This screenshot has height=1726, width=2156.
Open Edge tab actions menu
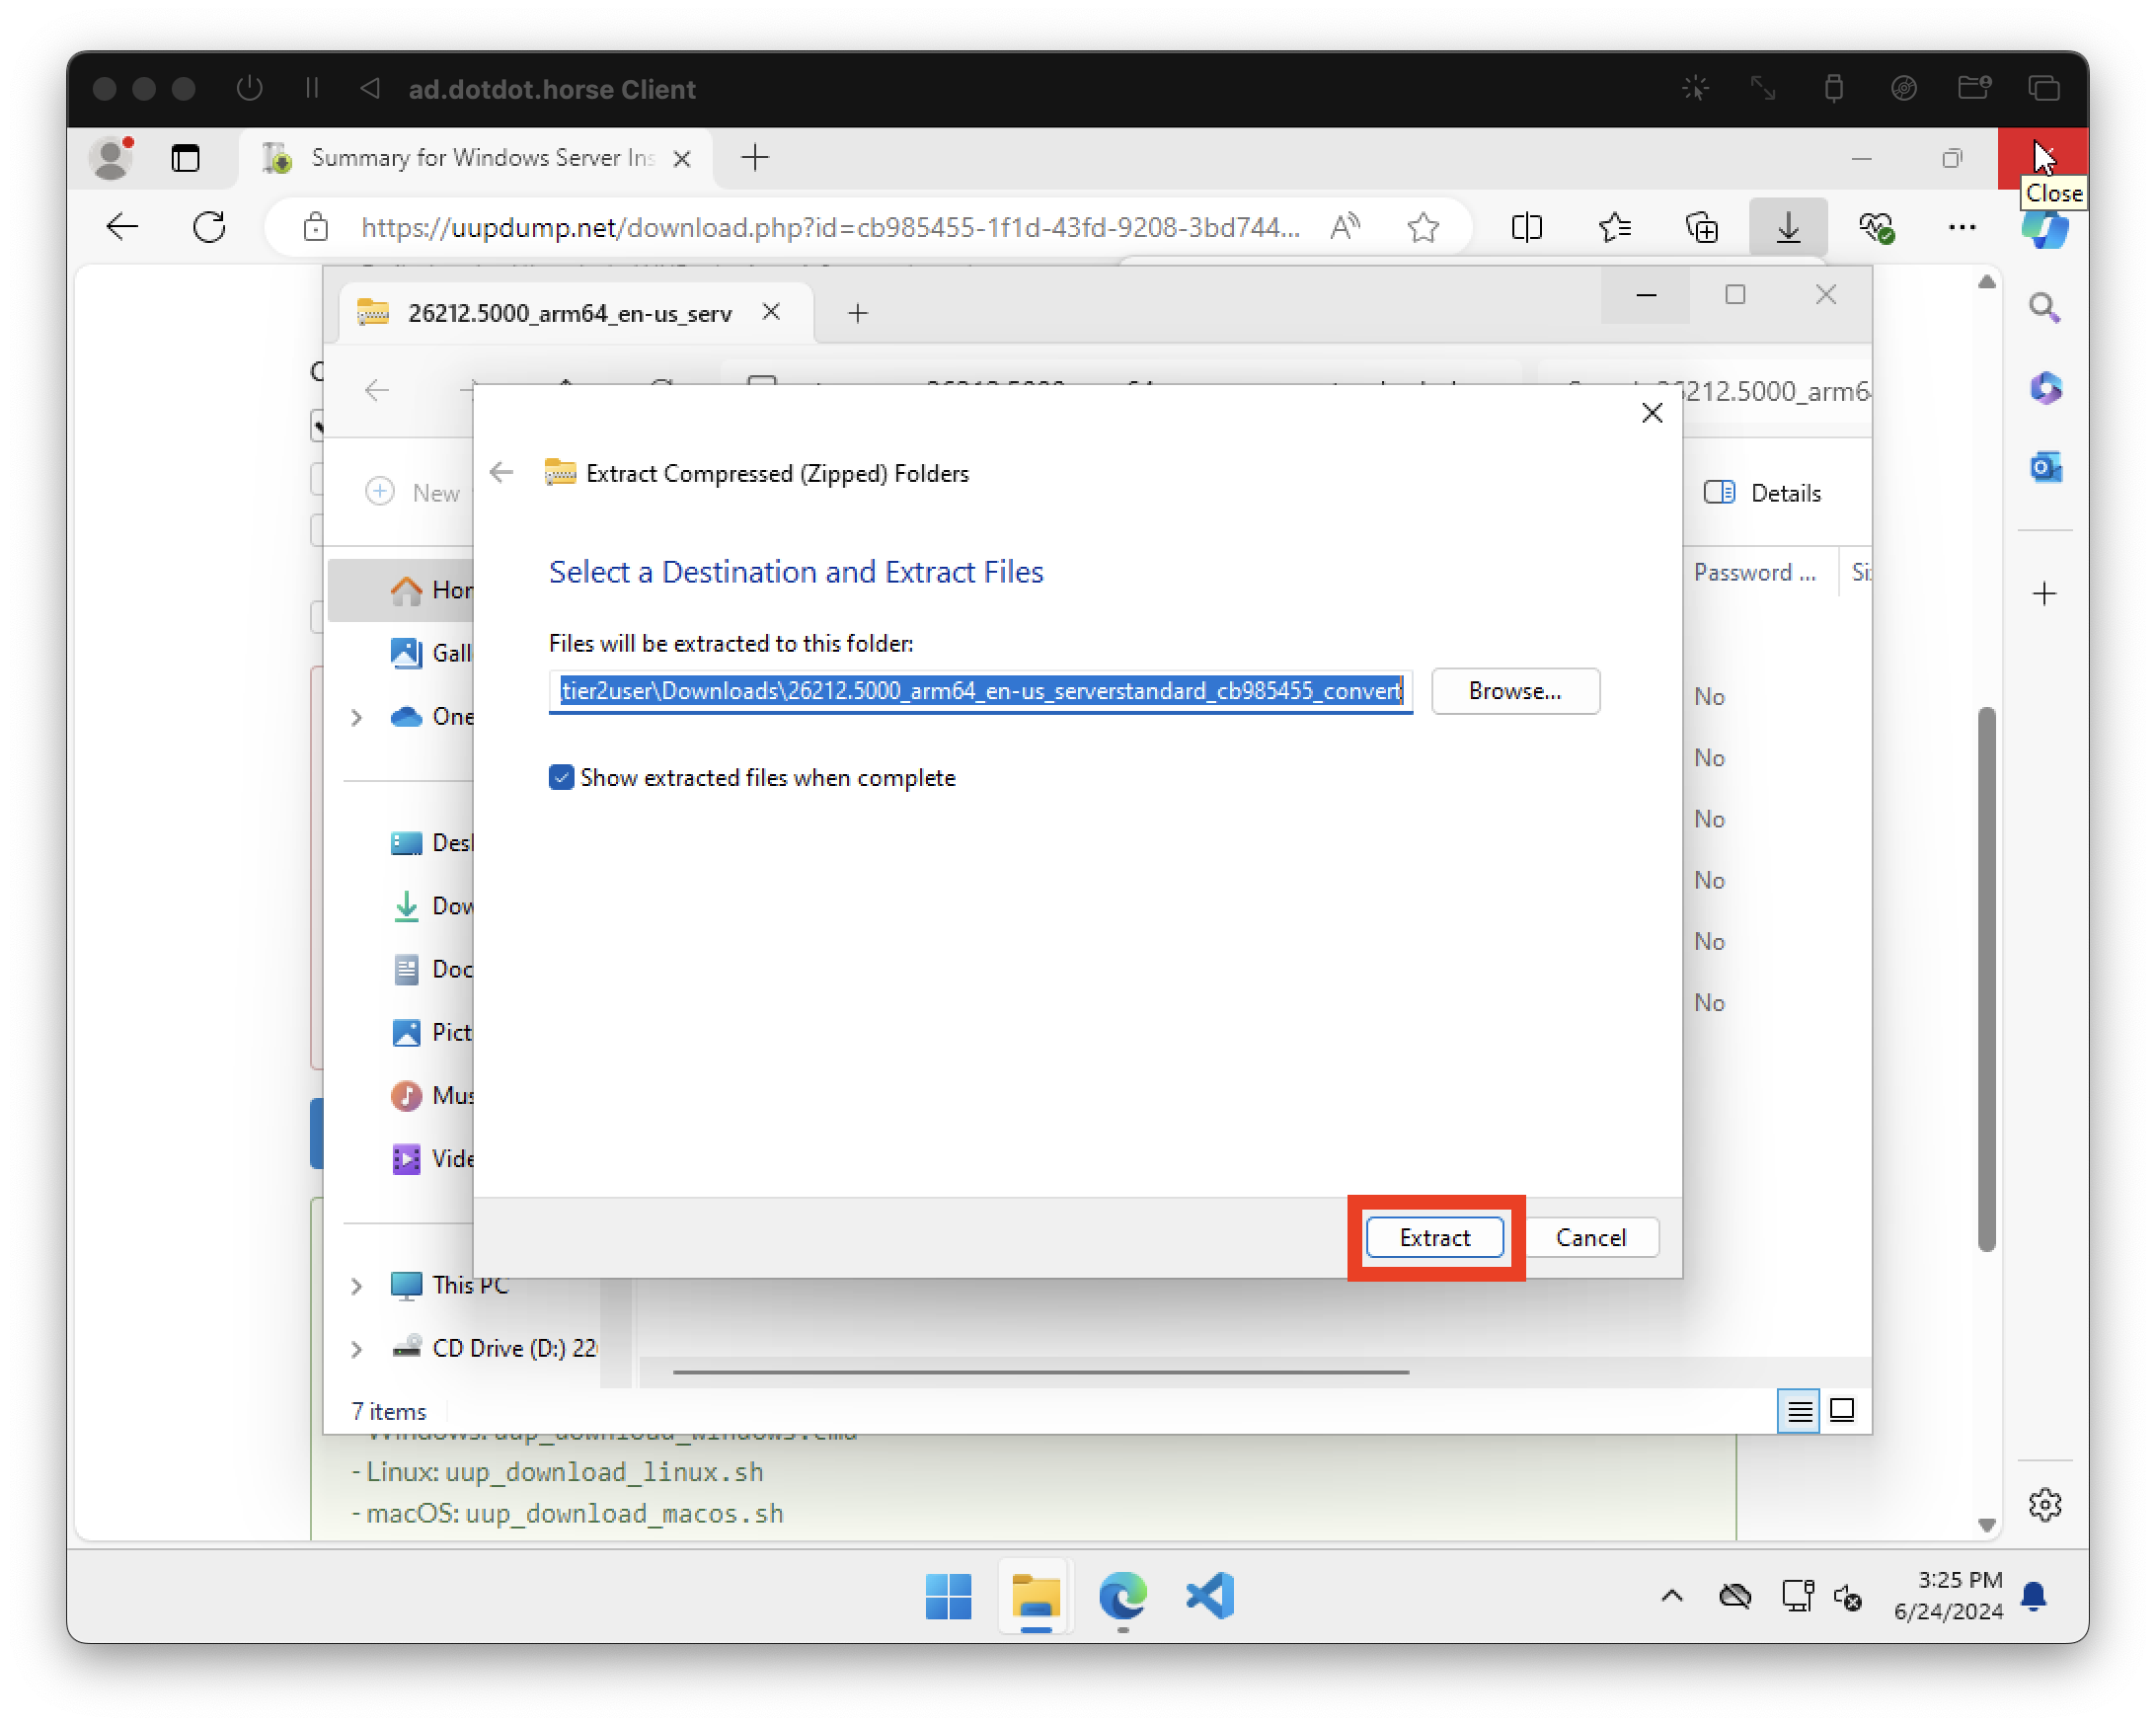tap(185, 158)
